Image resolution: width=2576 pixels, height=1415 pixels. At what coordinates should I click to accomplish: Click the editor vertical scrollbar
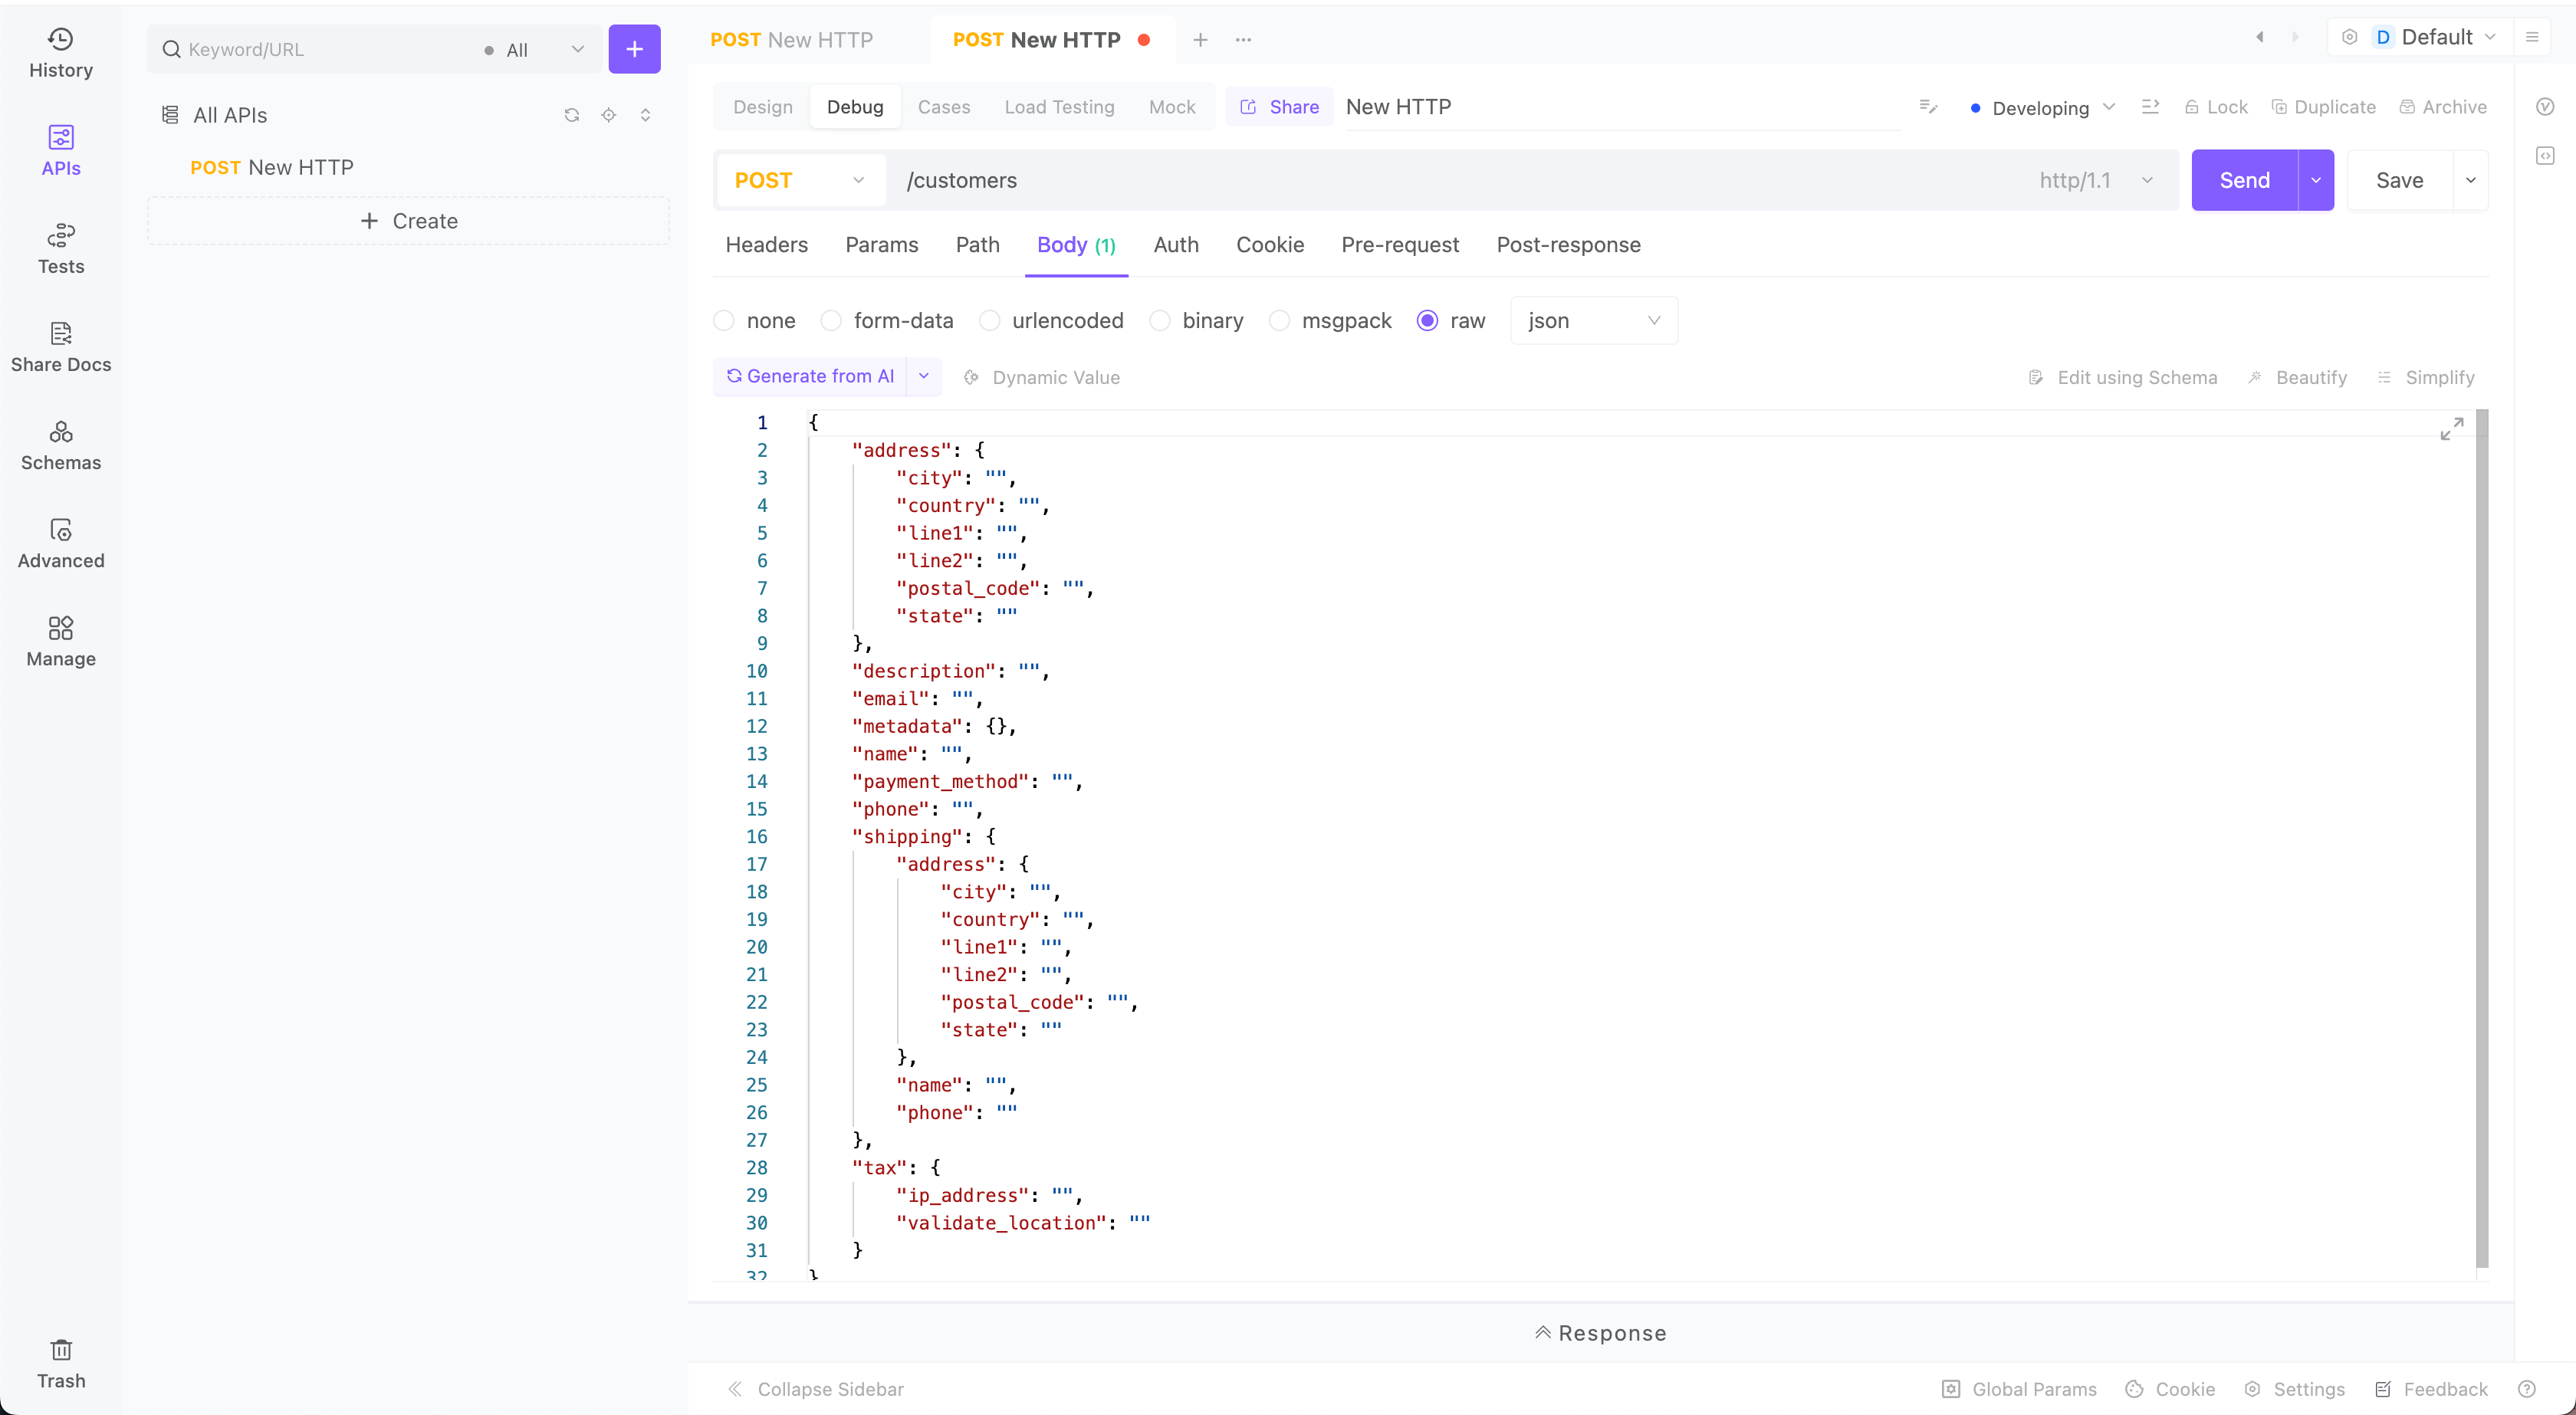coord(2482,838)
